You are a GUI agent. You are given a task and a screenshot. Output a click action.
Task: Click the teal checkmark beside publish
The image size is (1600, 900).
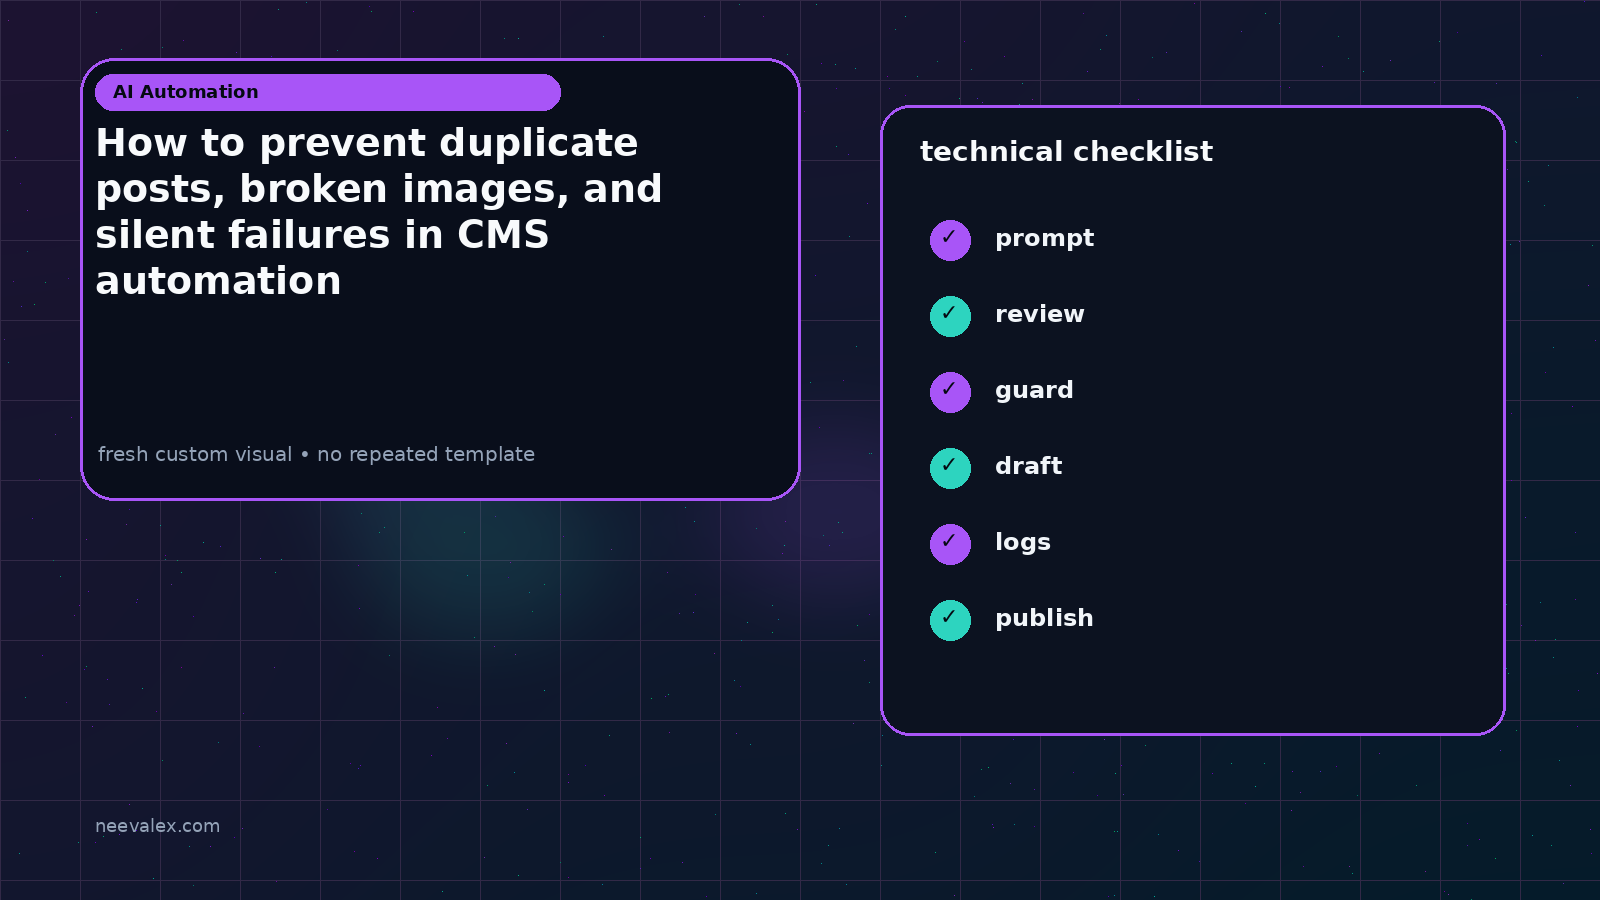[x=950, y=620]
